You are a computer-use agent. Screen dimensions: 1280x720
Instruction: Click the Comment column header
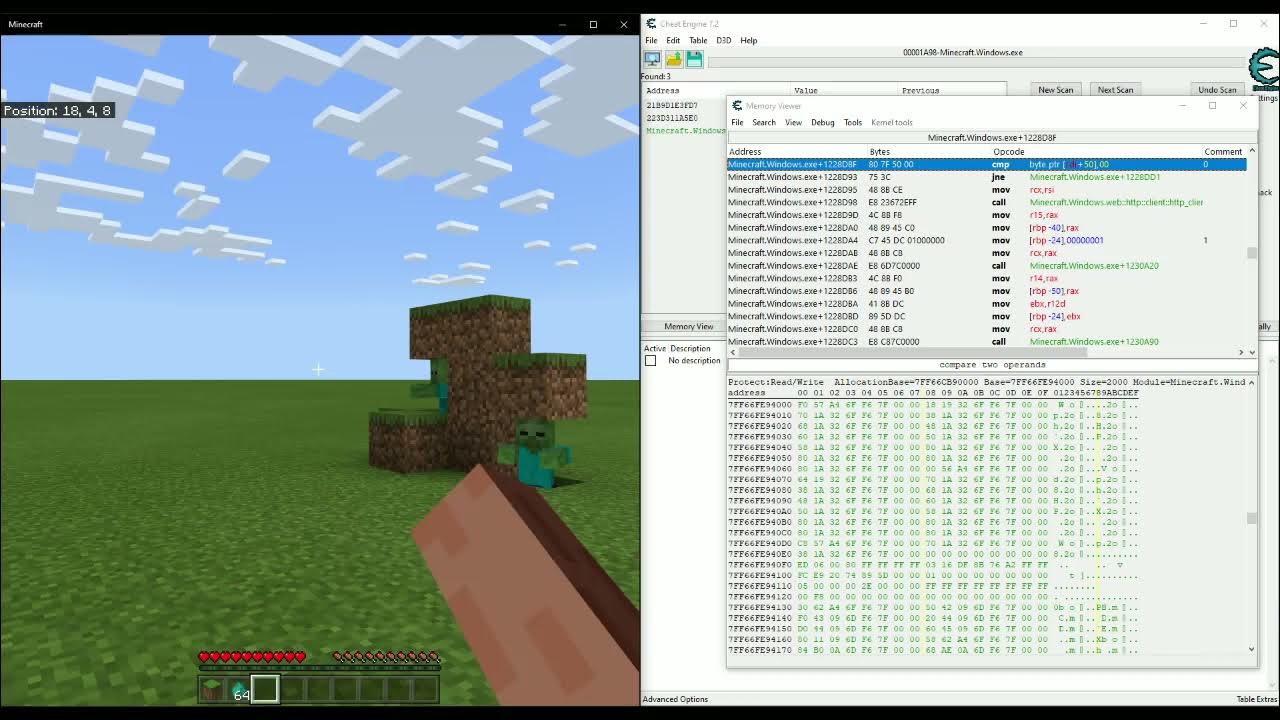click(x=1223, y=152)
